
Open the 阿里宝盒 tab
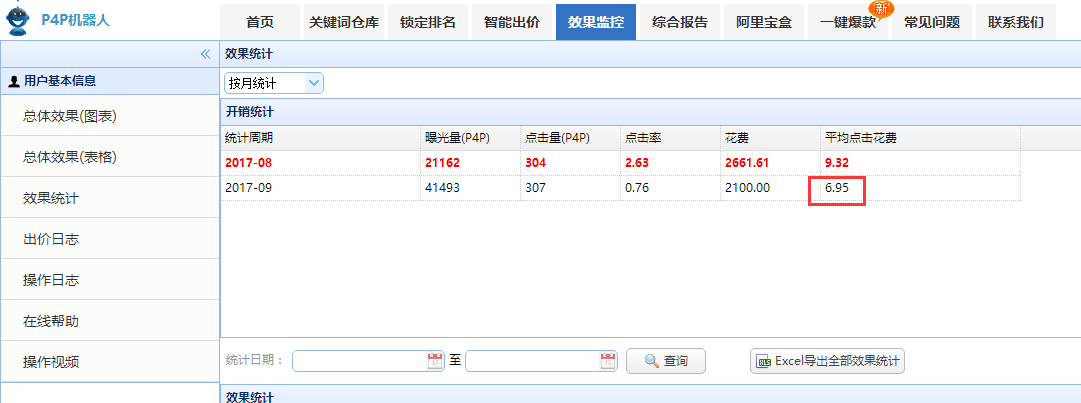[764, 22]
